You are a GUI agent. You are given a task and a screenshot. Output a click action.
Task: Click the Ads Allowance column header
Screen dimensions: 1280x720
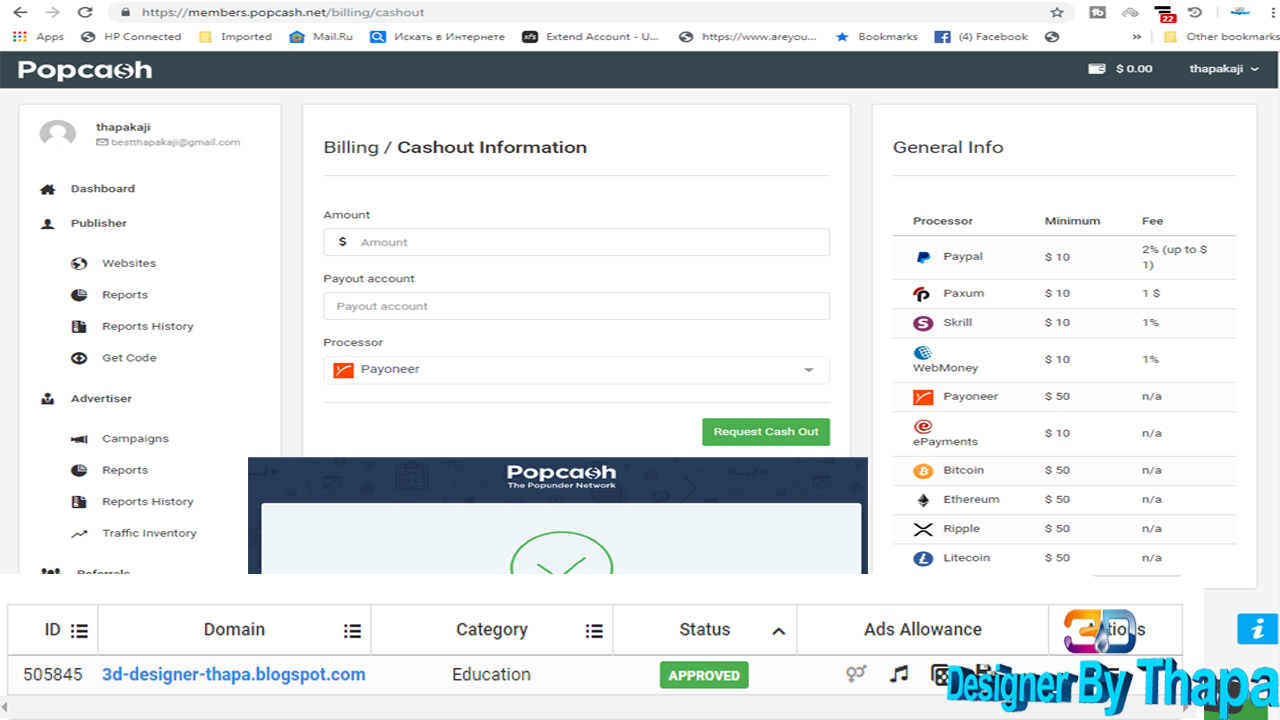click(x=923, y=630)
